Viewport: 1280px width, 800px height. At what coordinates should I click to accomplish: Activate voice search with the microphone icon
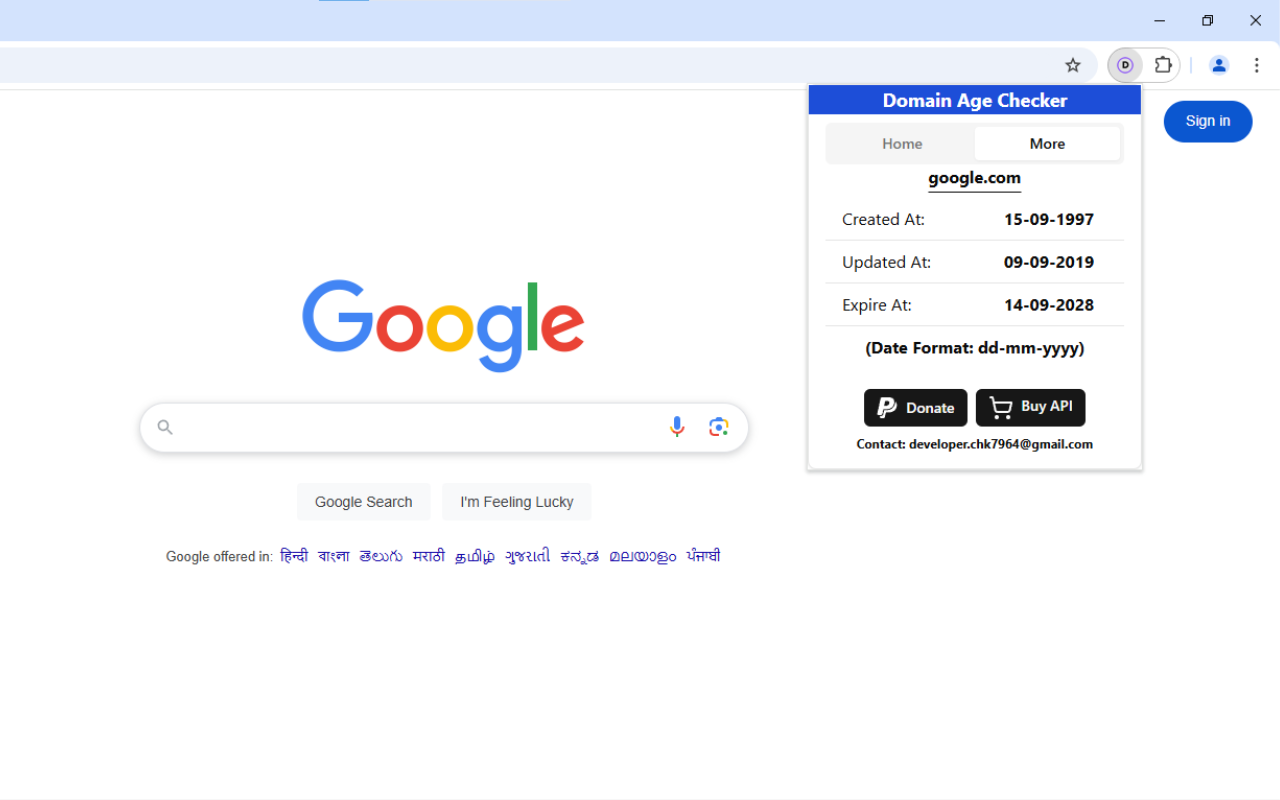pyautogui.click(x=677, y=426)
